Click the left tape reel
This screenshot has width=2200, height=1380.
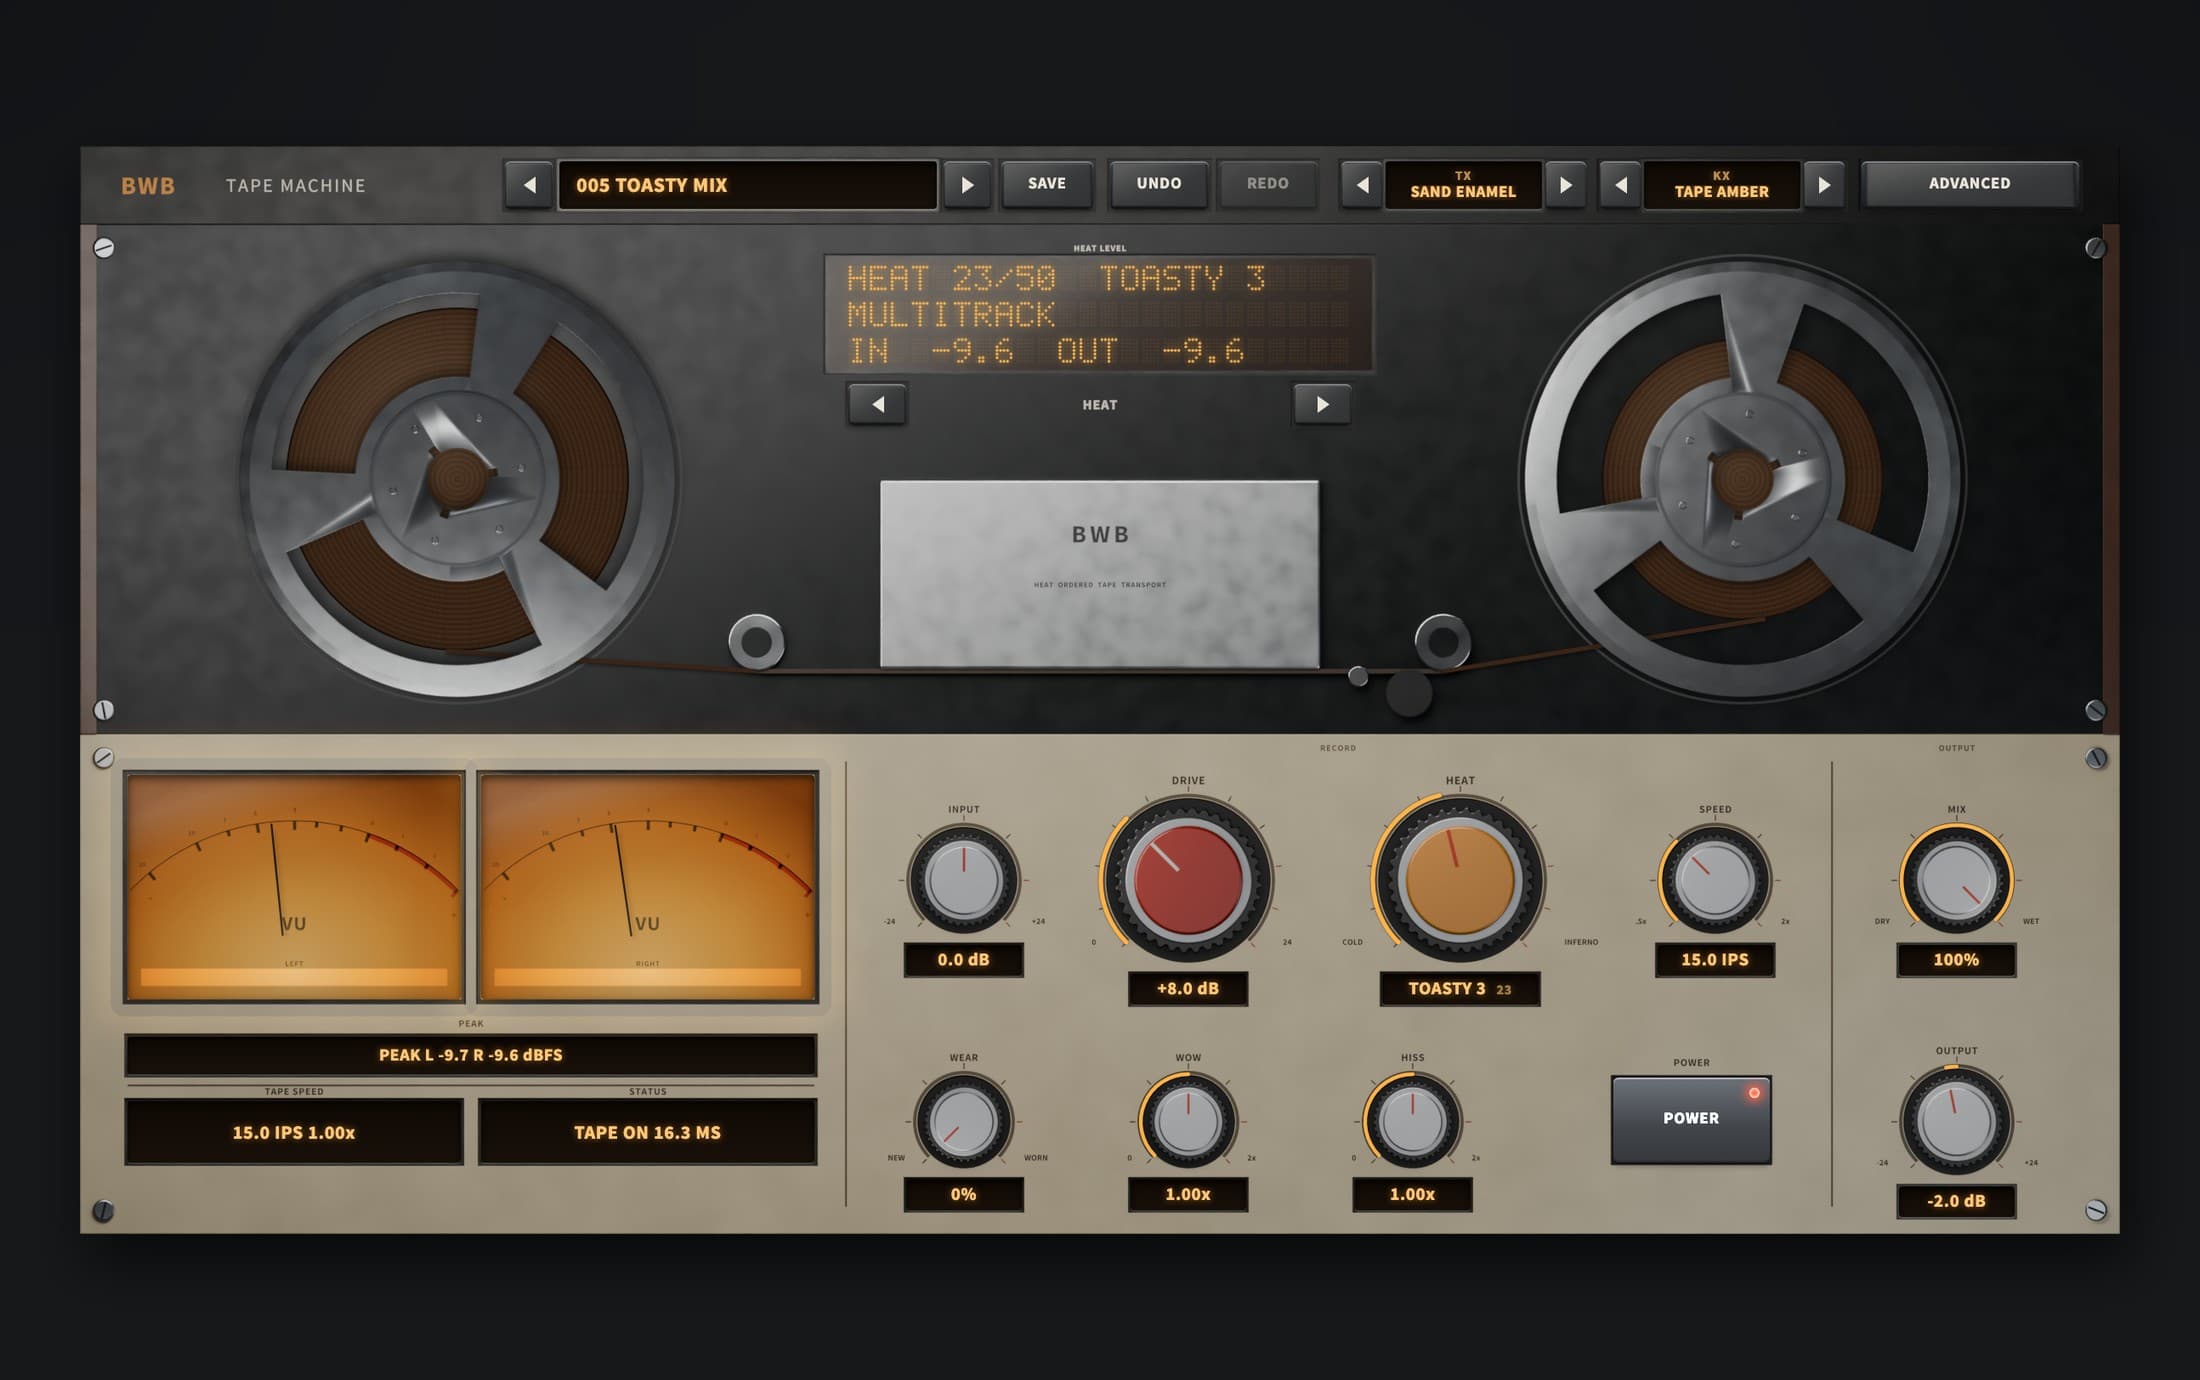[x=458, y=480]
